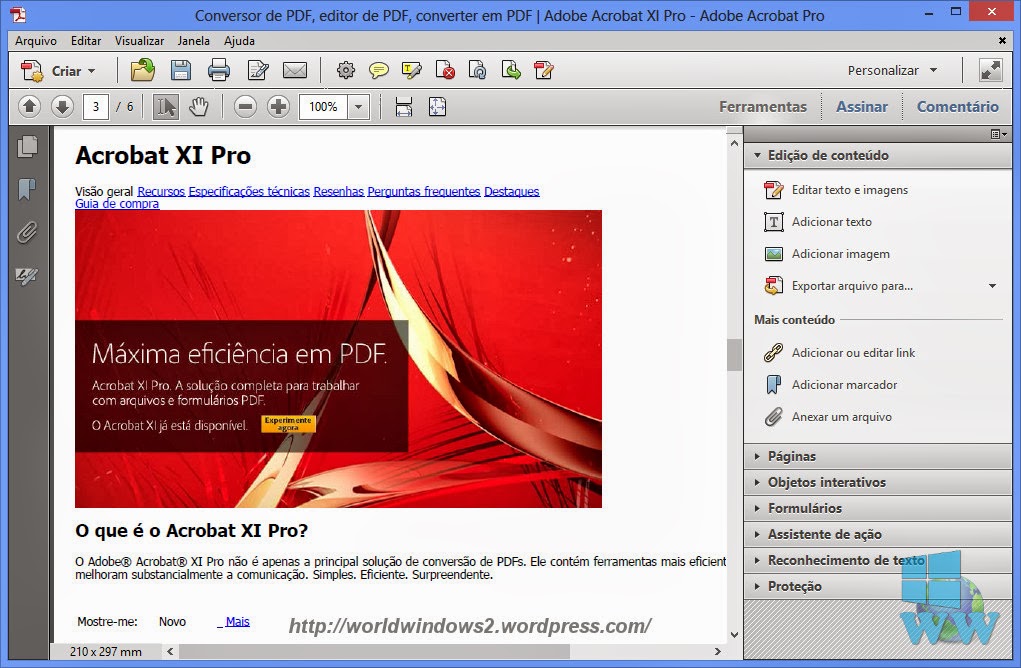The width and height of the screenshot is (1021, 668).
Task: Open the Editar menu
Action: coord(86,40)
